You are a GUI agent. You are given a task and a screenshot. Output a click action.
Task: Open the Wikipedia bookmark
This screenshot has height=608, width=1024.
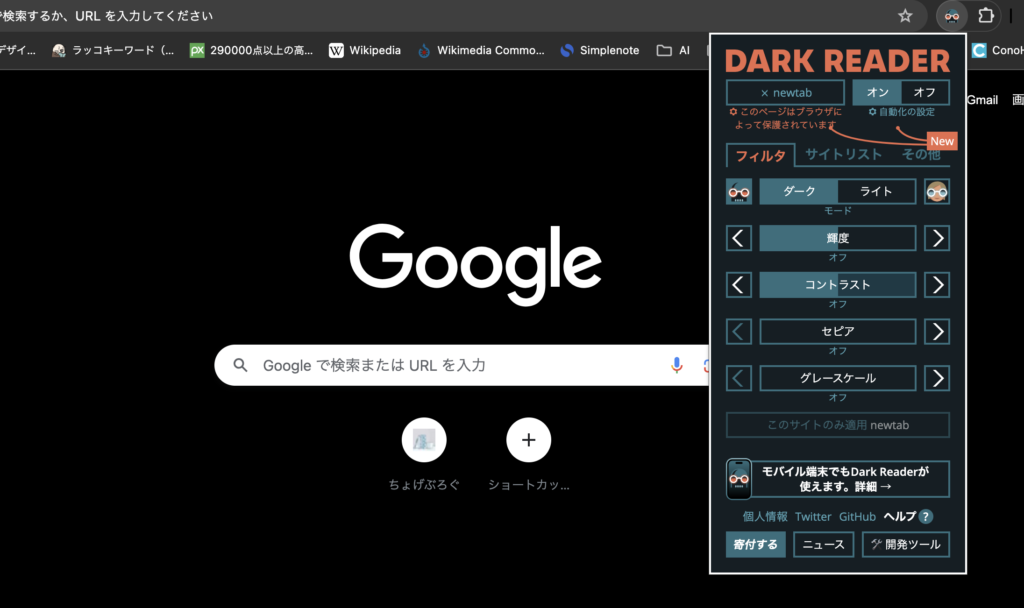(x=365, y=50)
